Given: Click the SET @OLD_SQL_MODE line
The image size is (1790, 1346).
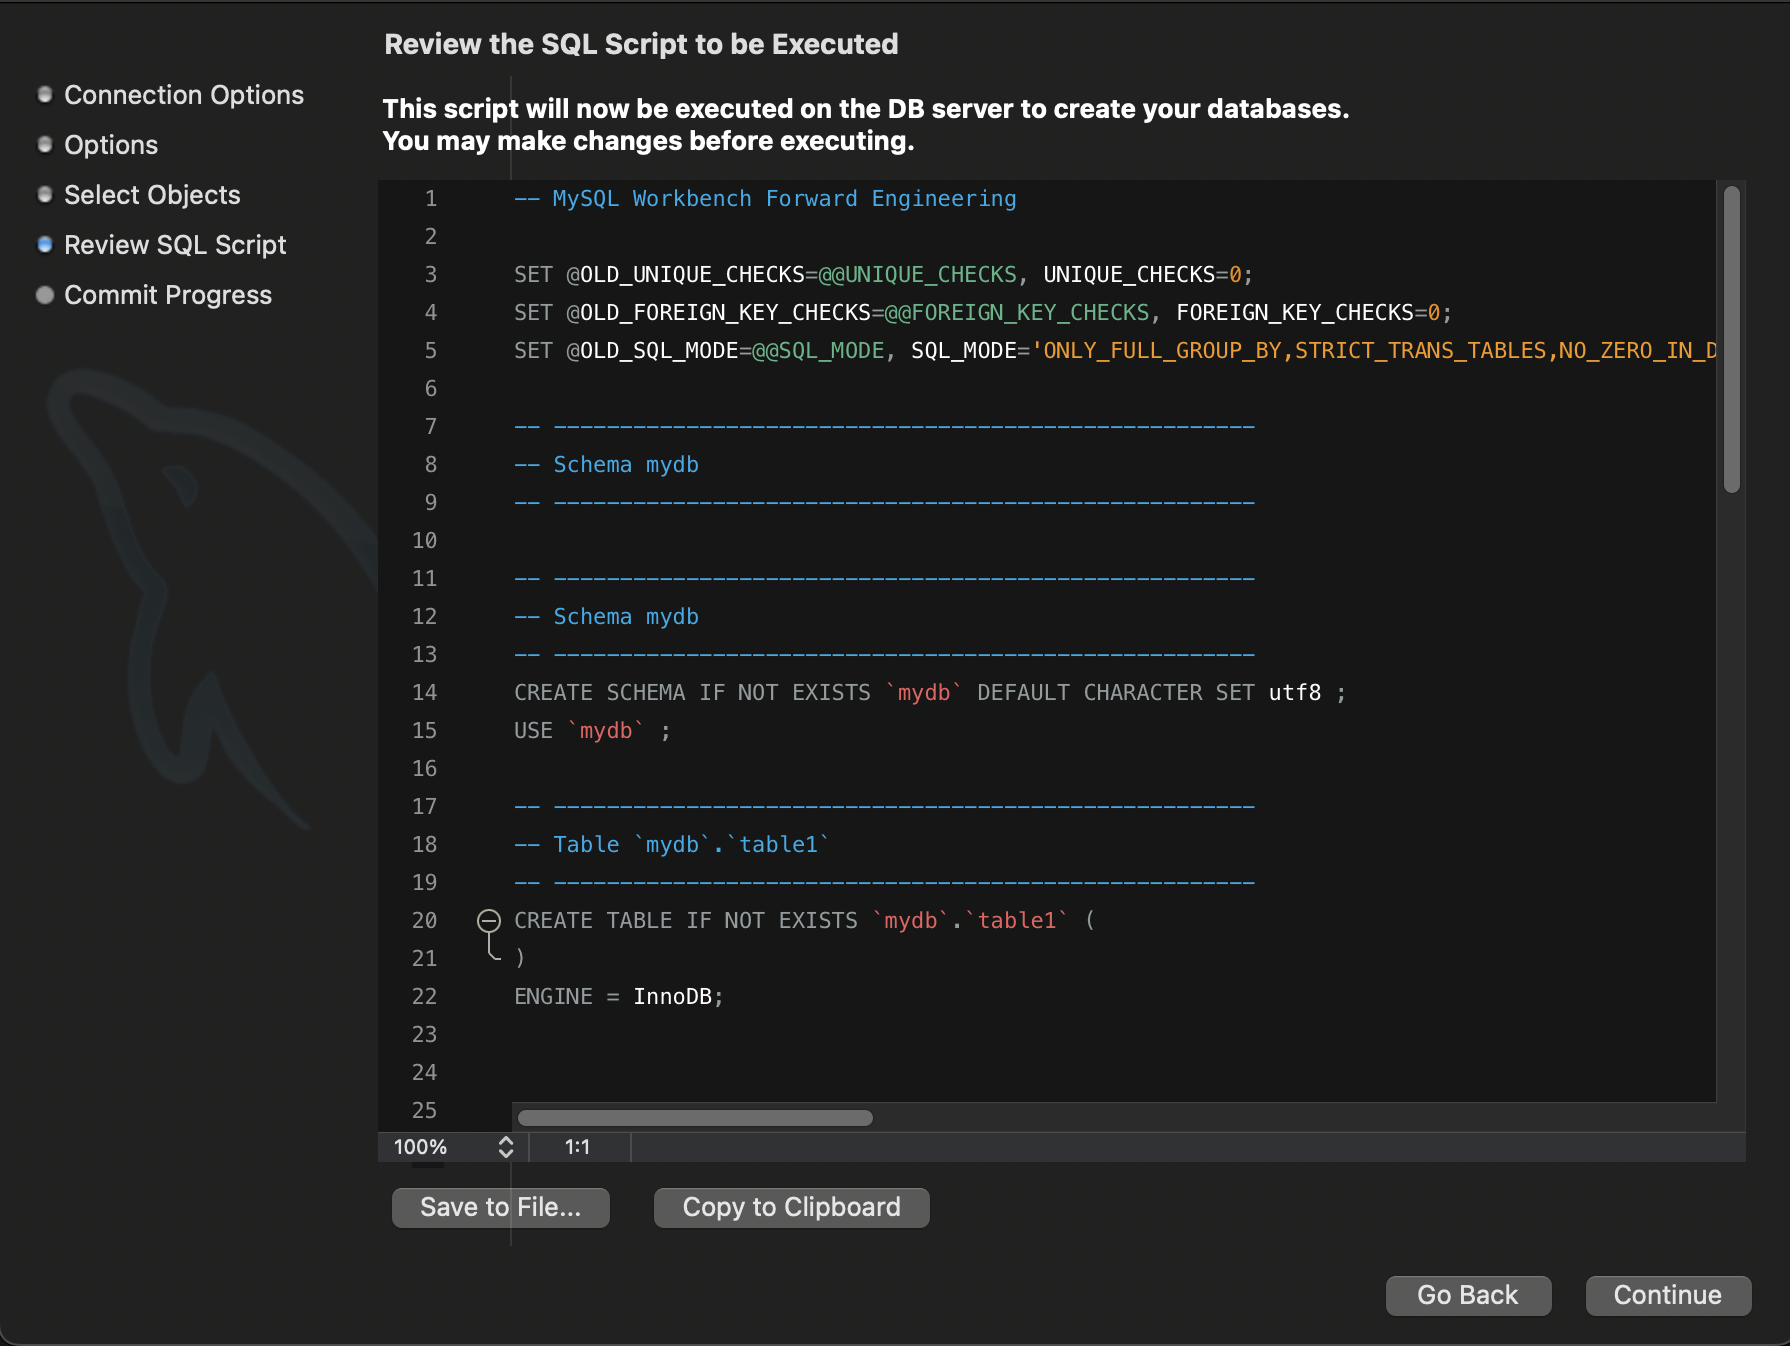Looking at the screenshot, I should pyautogui.click(x=1115, y=351).
